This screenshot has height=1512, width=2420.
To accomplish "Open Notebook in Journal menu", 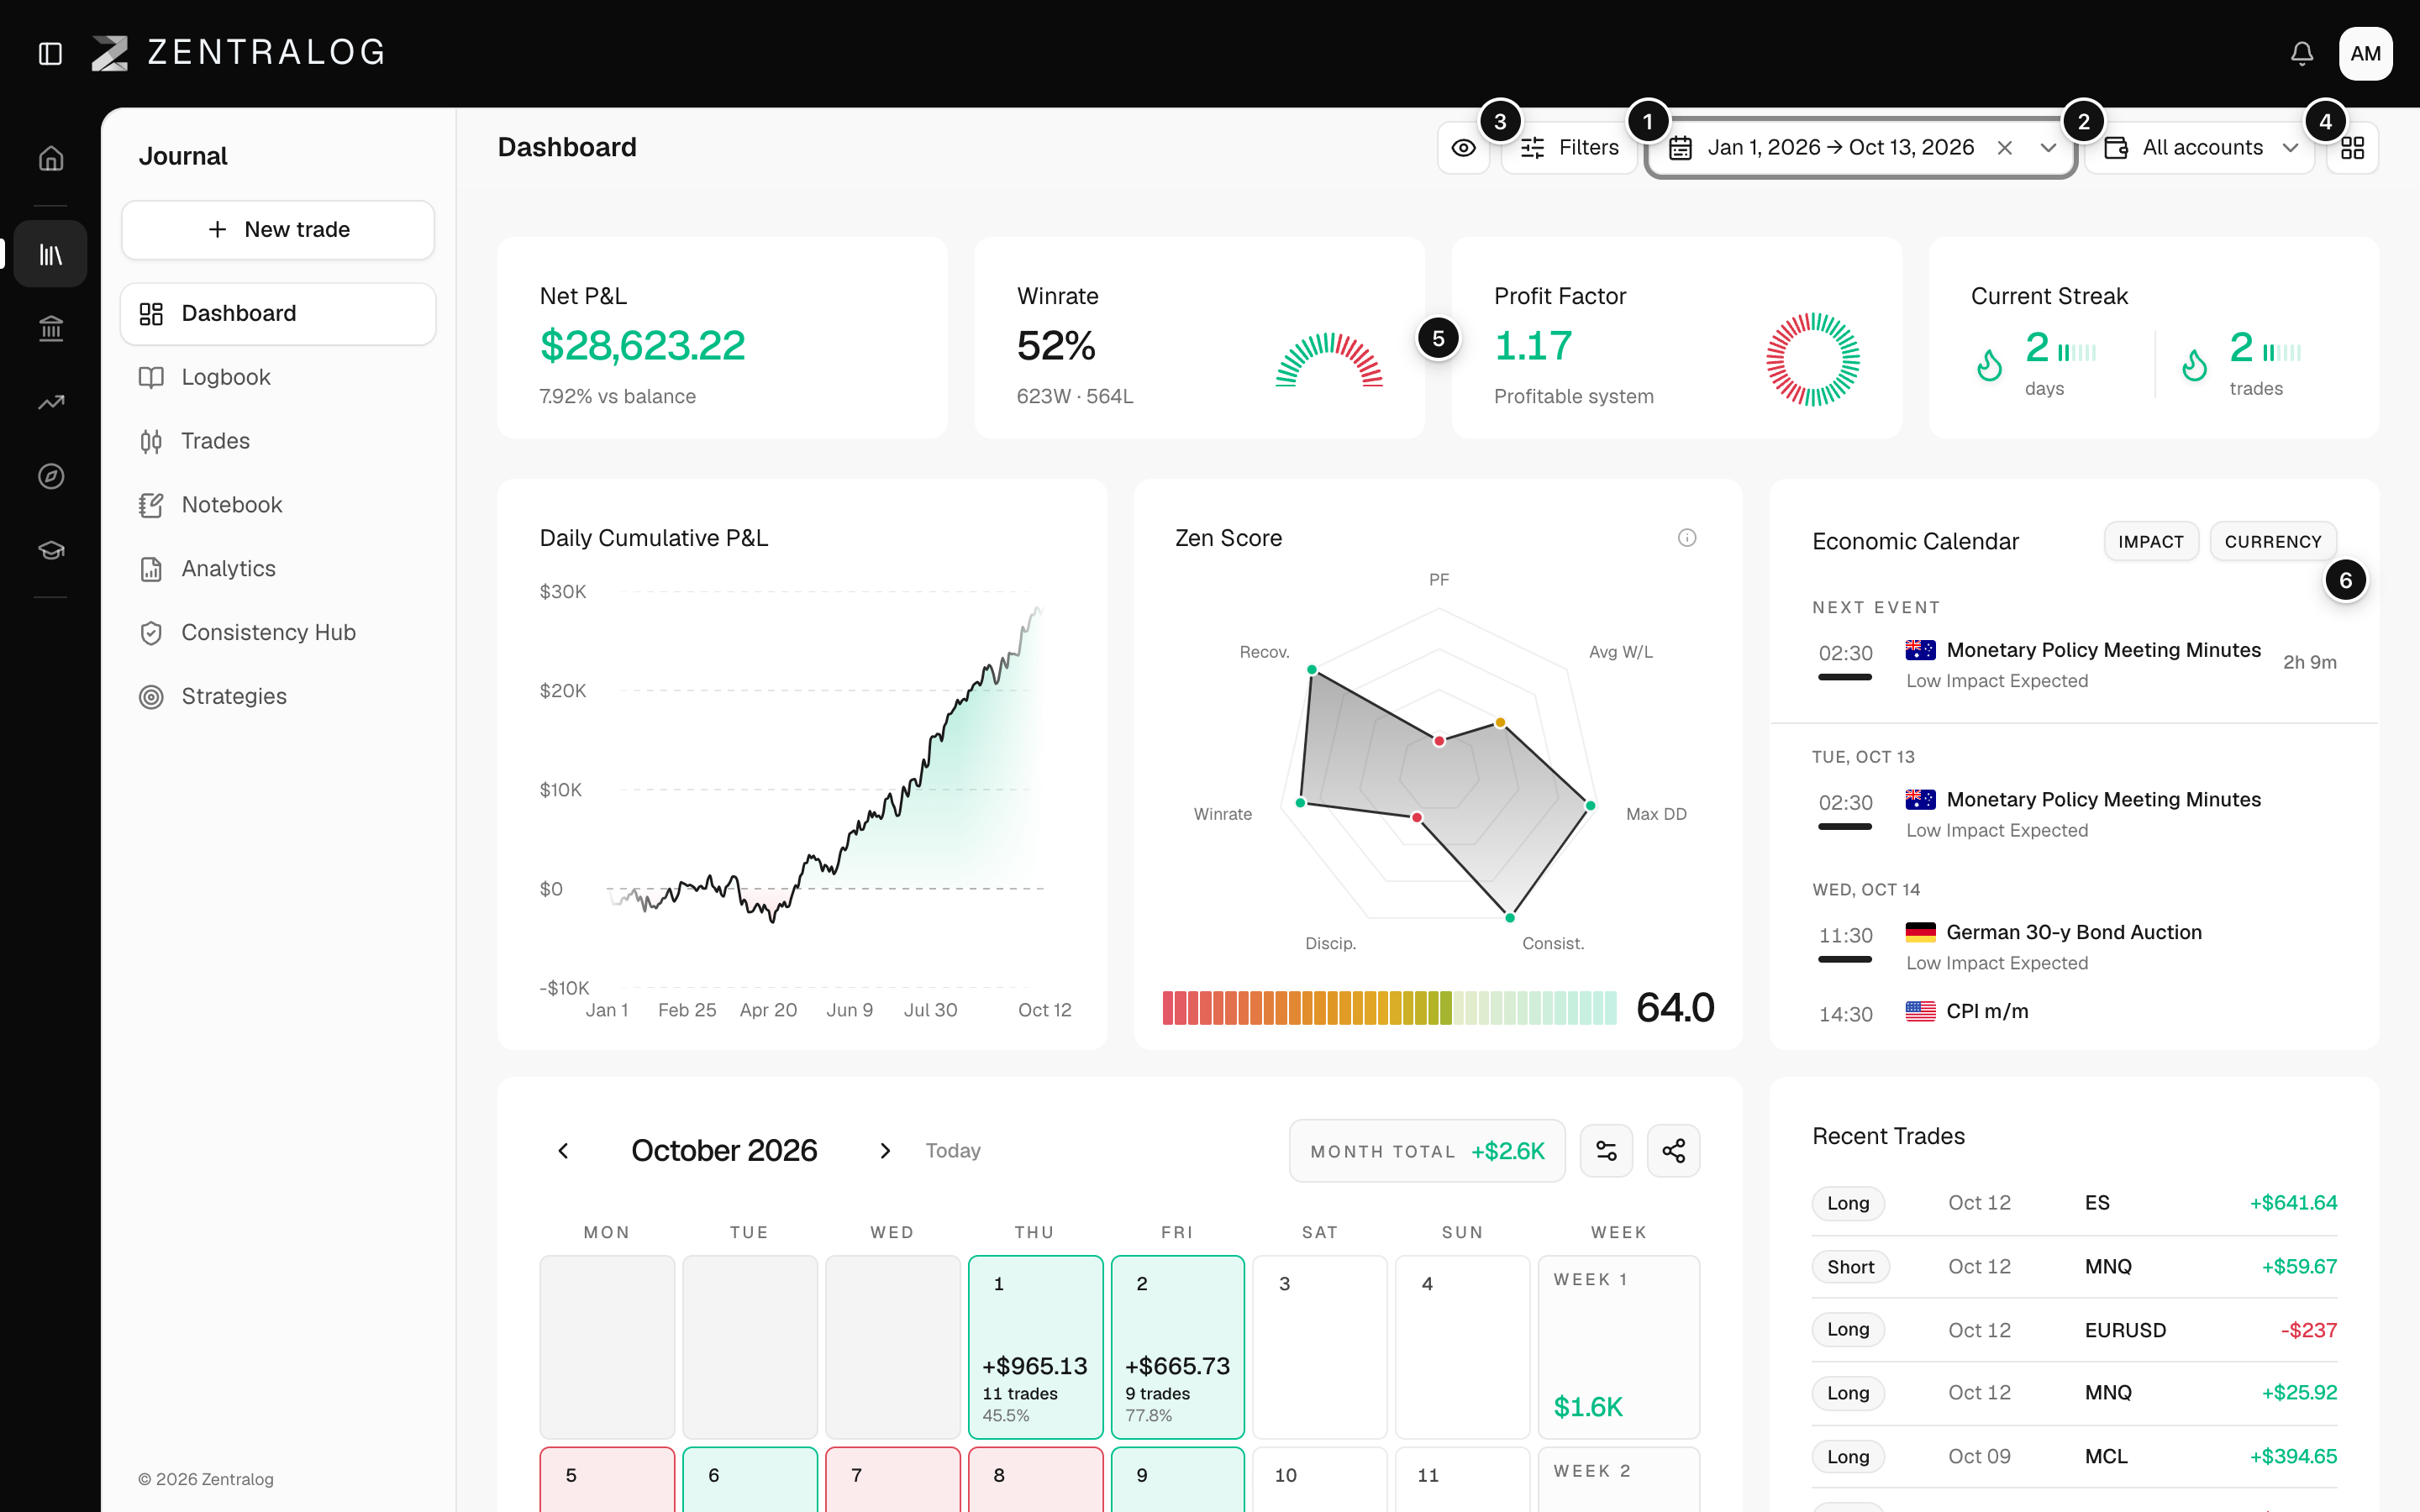I will click(278, 505).
